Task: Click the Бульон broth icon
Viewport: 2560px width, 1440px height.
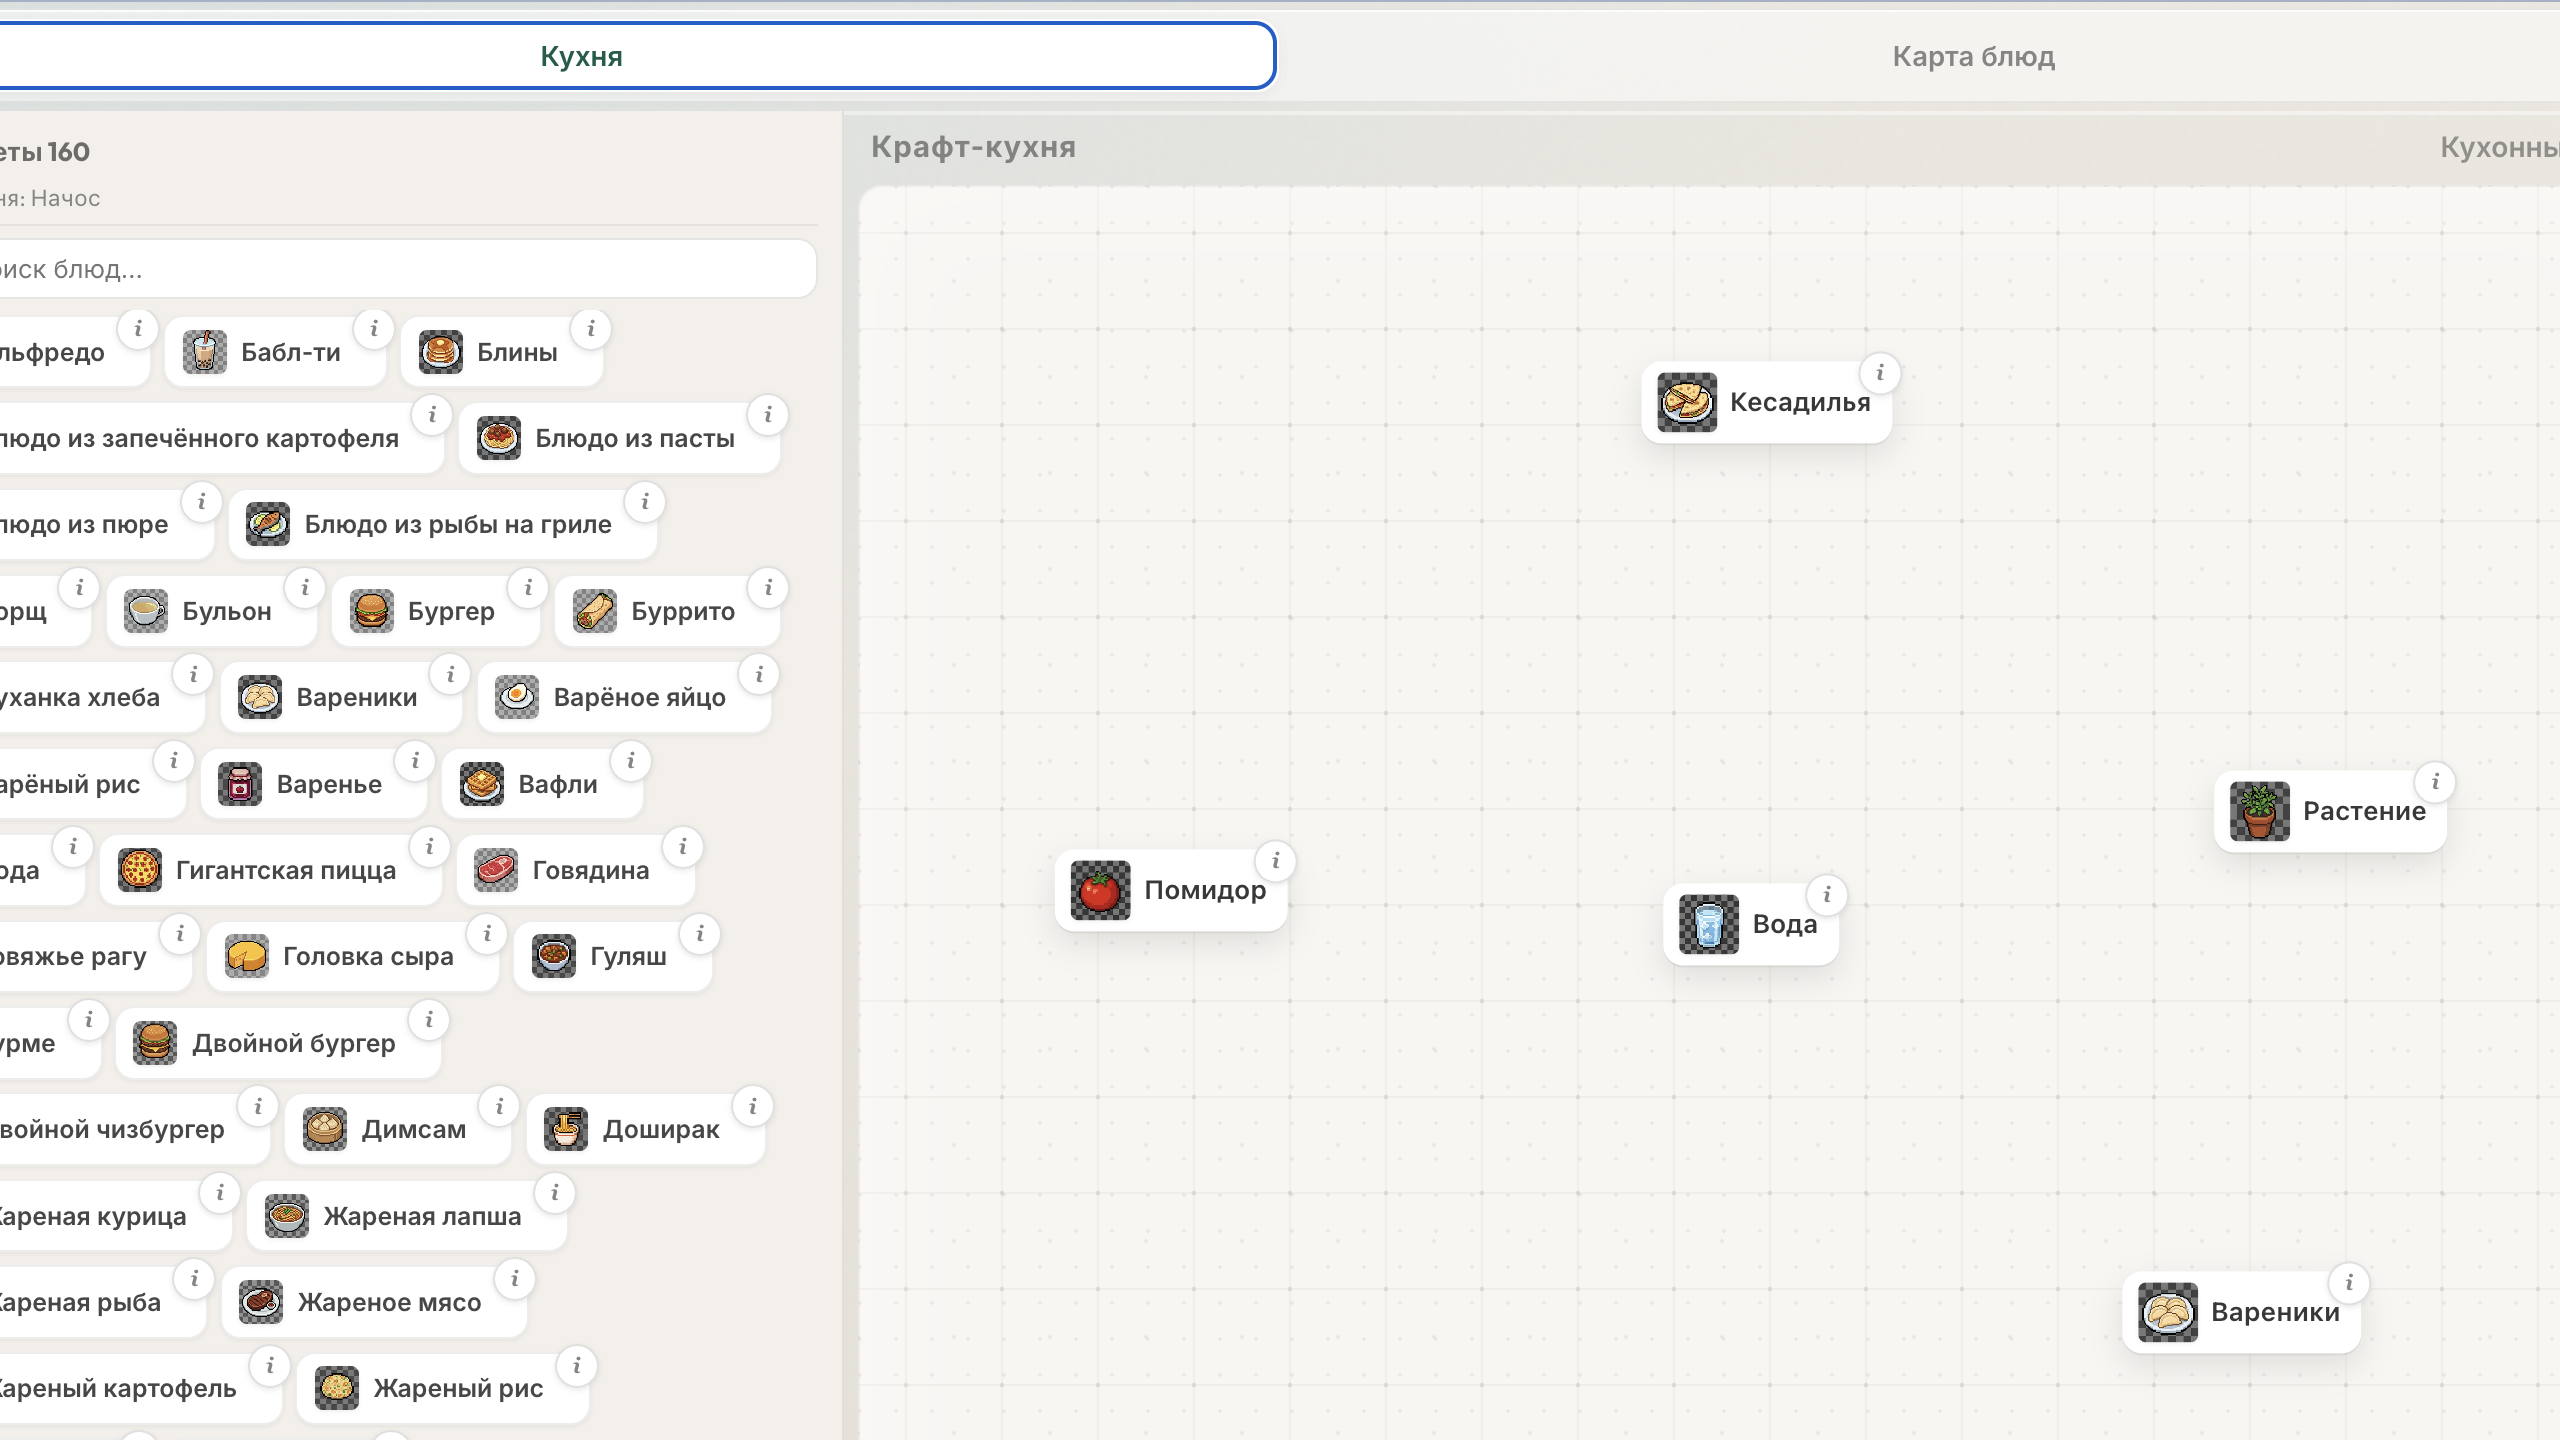Action: pos(146,611)
